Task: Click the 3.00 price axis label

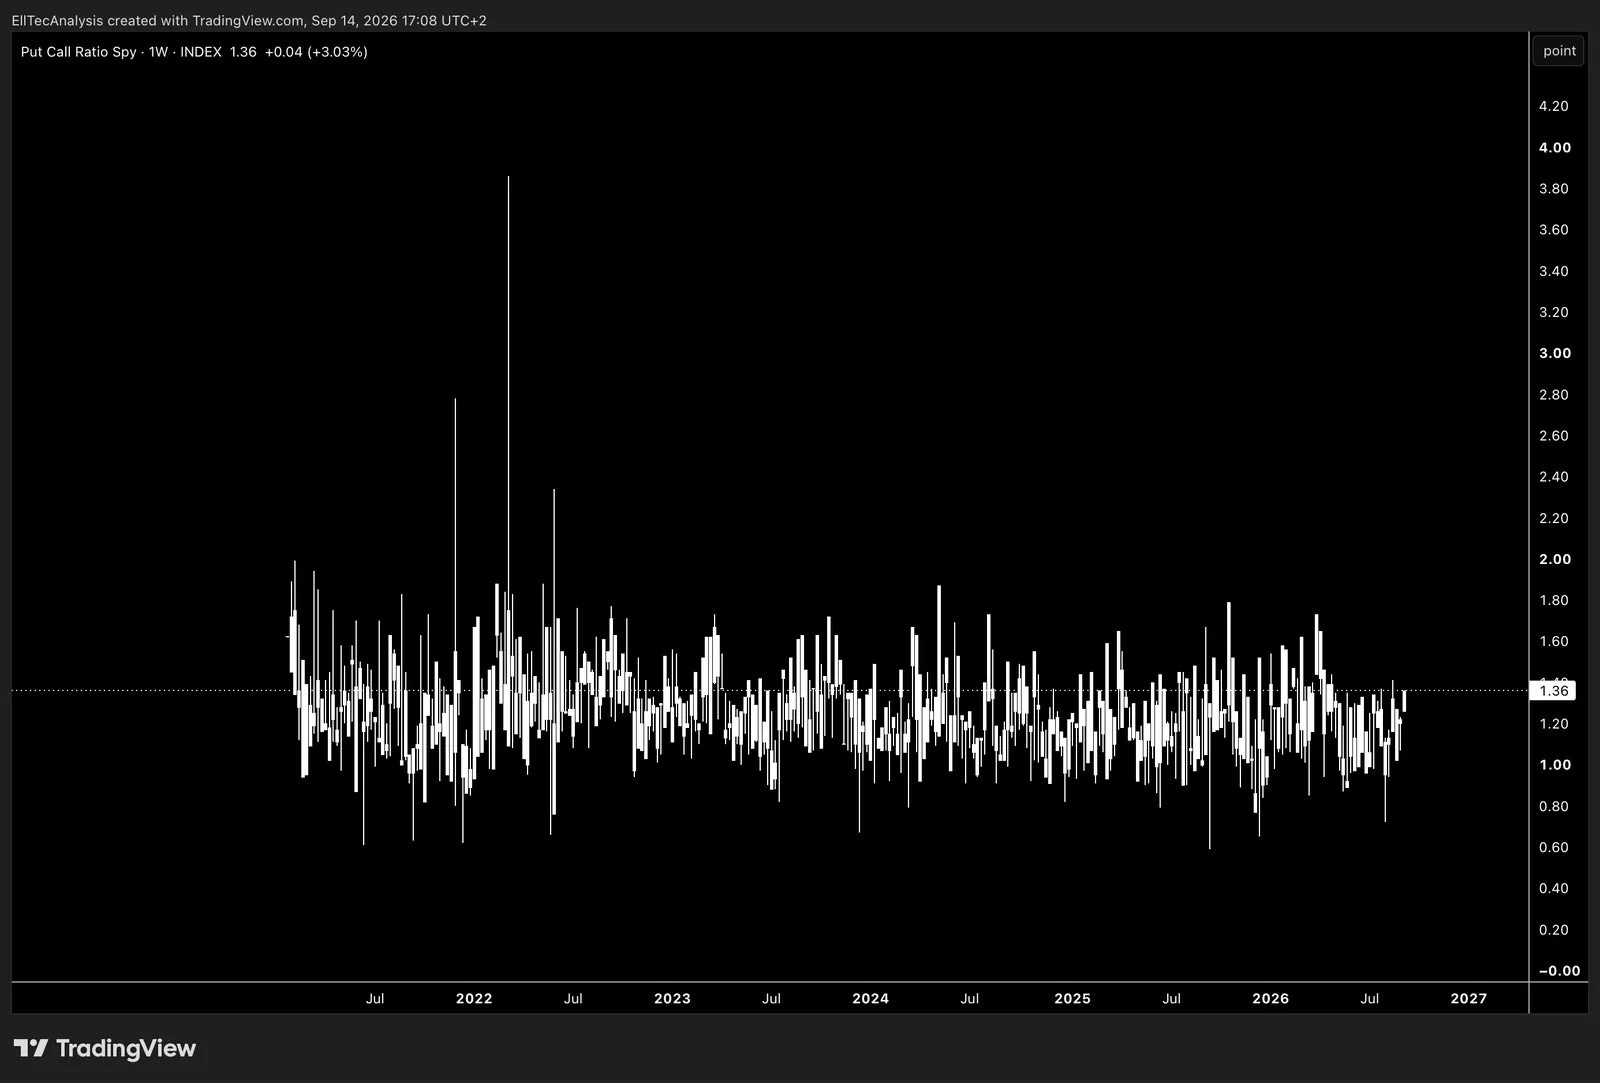Action: coord(1555,353)
